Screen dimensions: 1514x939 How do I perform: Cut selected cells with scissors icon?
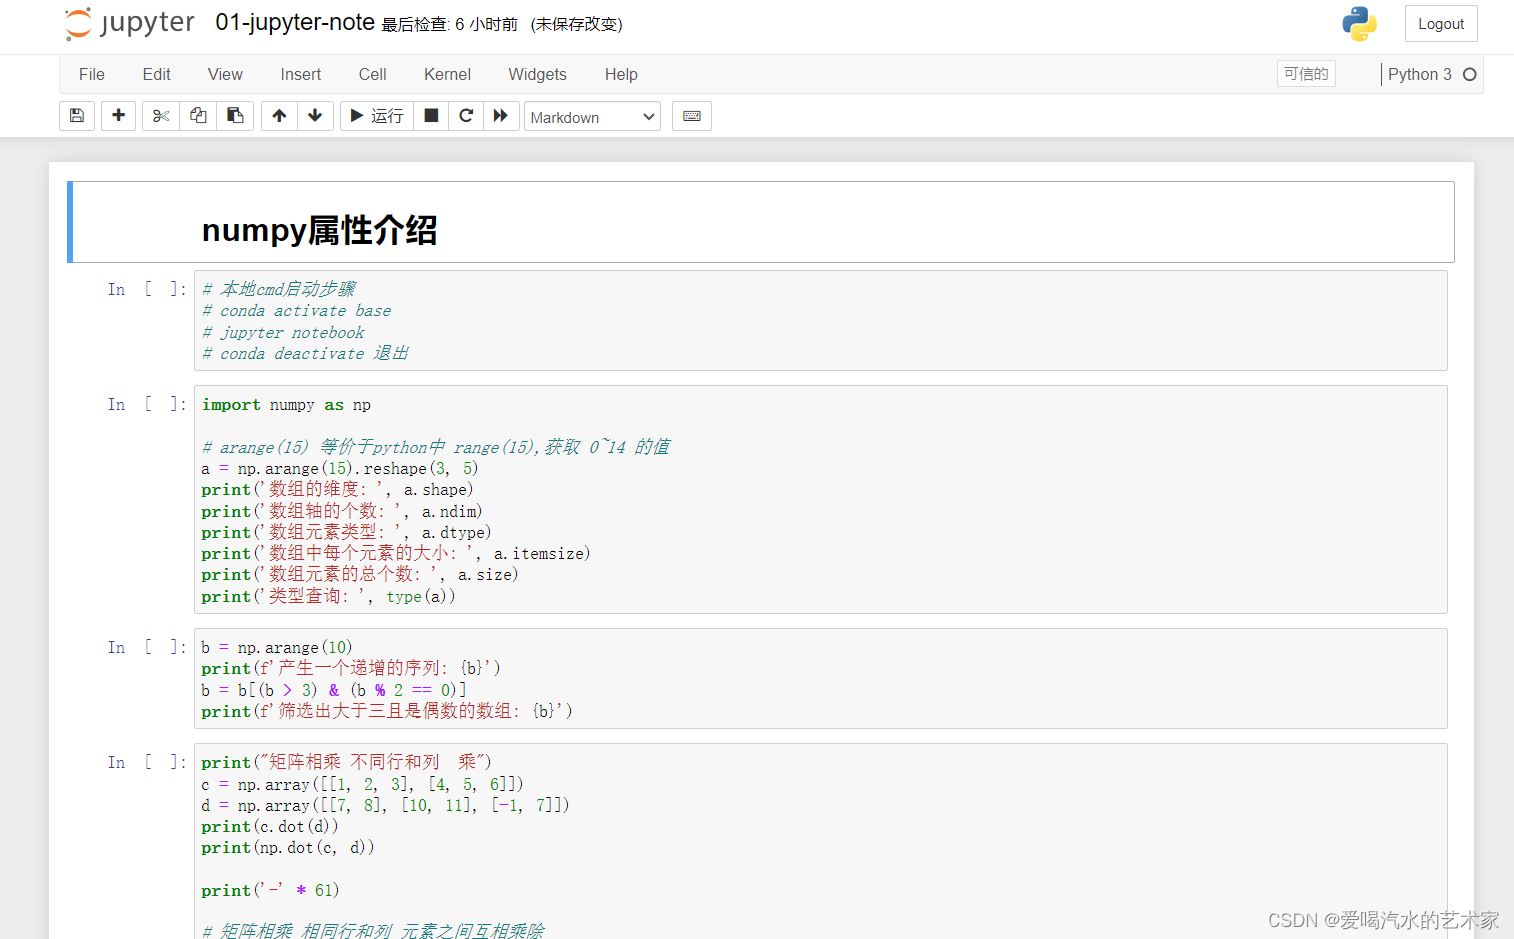[161, 116]
